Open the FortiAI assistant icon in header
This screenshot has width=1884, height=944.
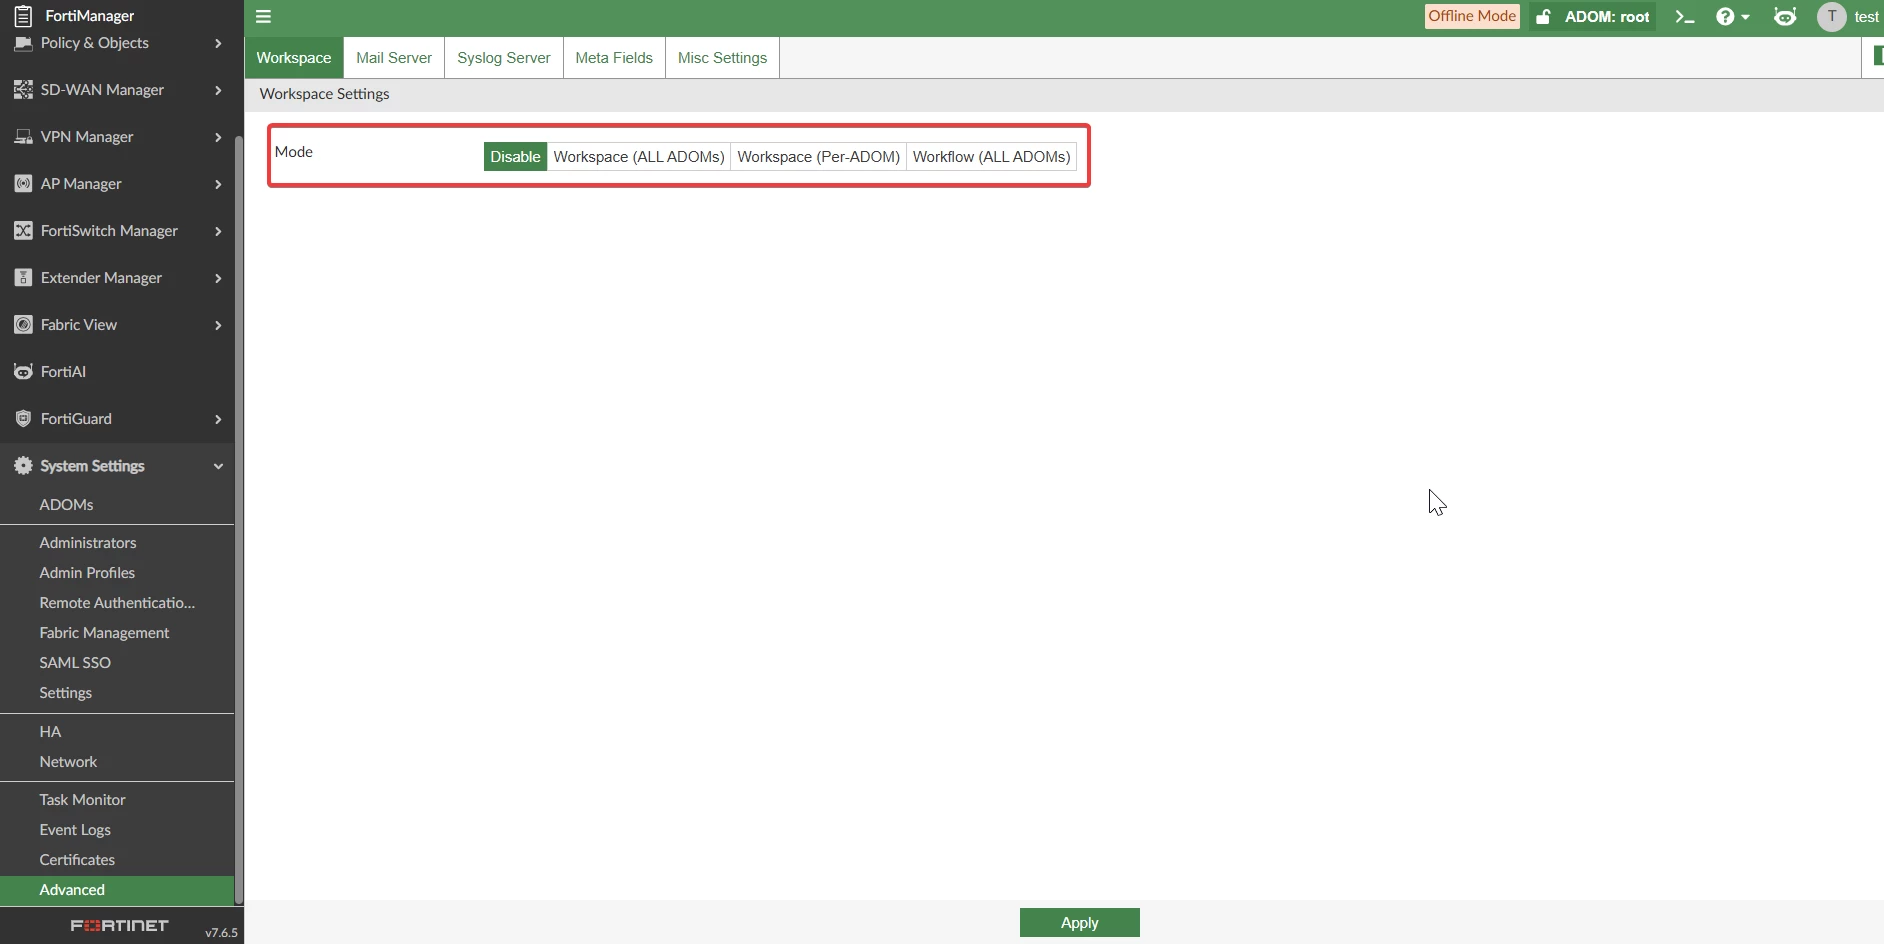pos(1785,17)
